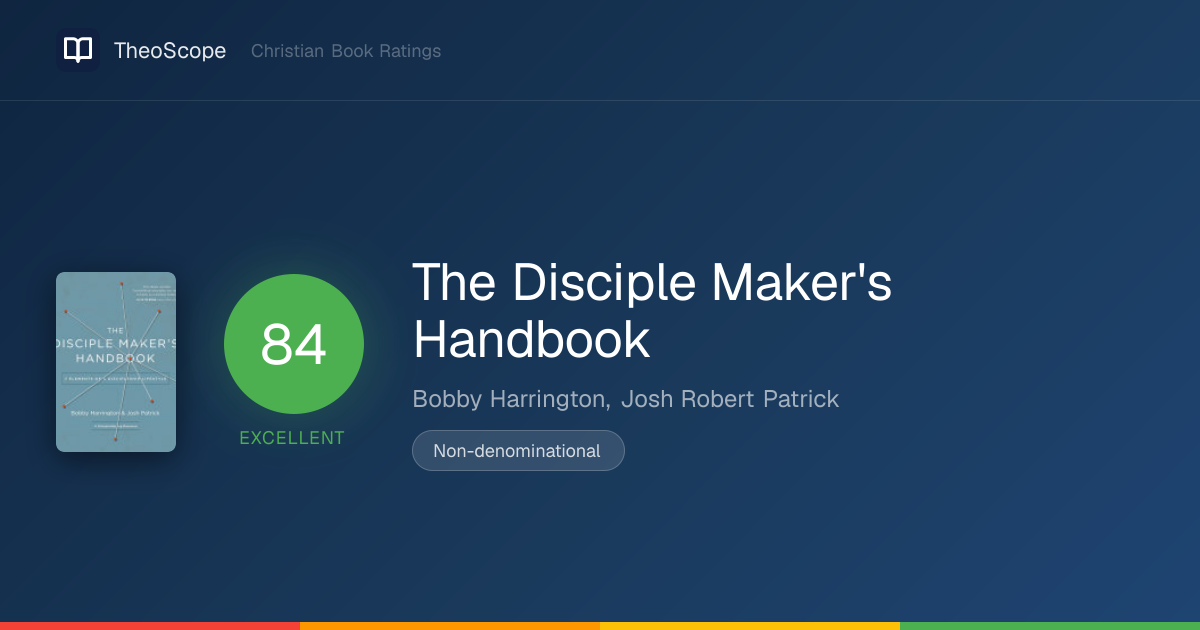
Task: Click The Disciple Maker's Handbook title
Action: coord(652,311)
